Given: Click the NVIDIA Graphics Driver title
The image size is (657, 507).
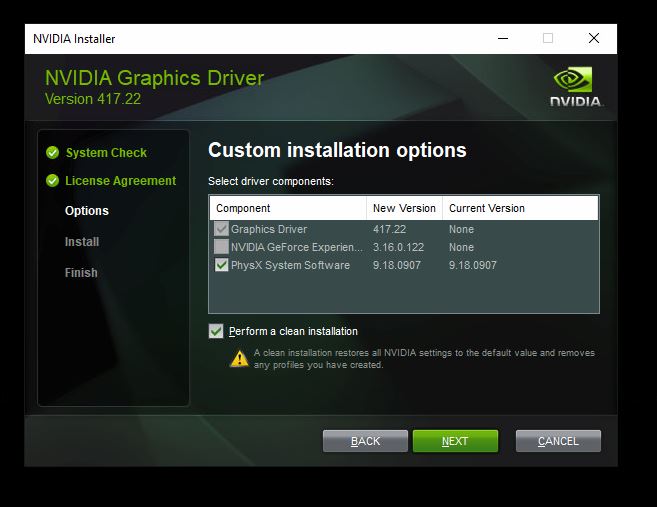Looking at the screenshot, I should (x=155, y=78).
